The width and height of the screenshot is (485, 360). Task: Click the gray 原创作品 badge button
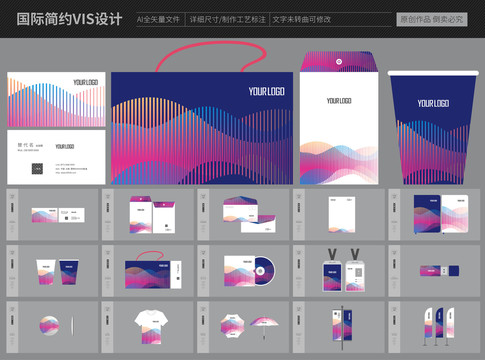pos(432,19)
